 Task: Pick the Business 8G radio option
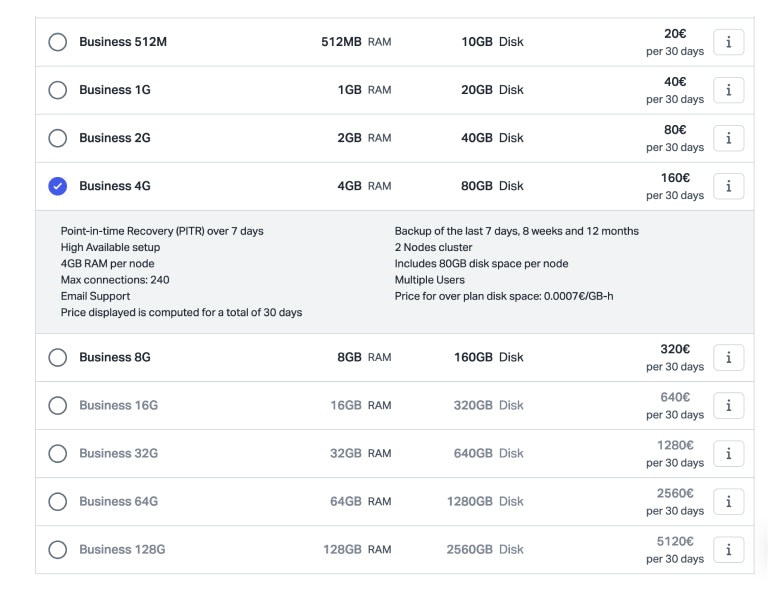(58, 357)
